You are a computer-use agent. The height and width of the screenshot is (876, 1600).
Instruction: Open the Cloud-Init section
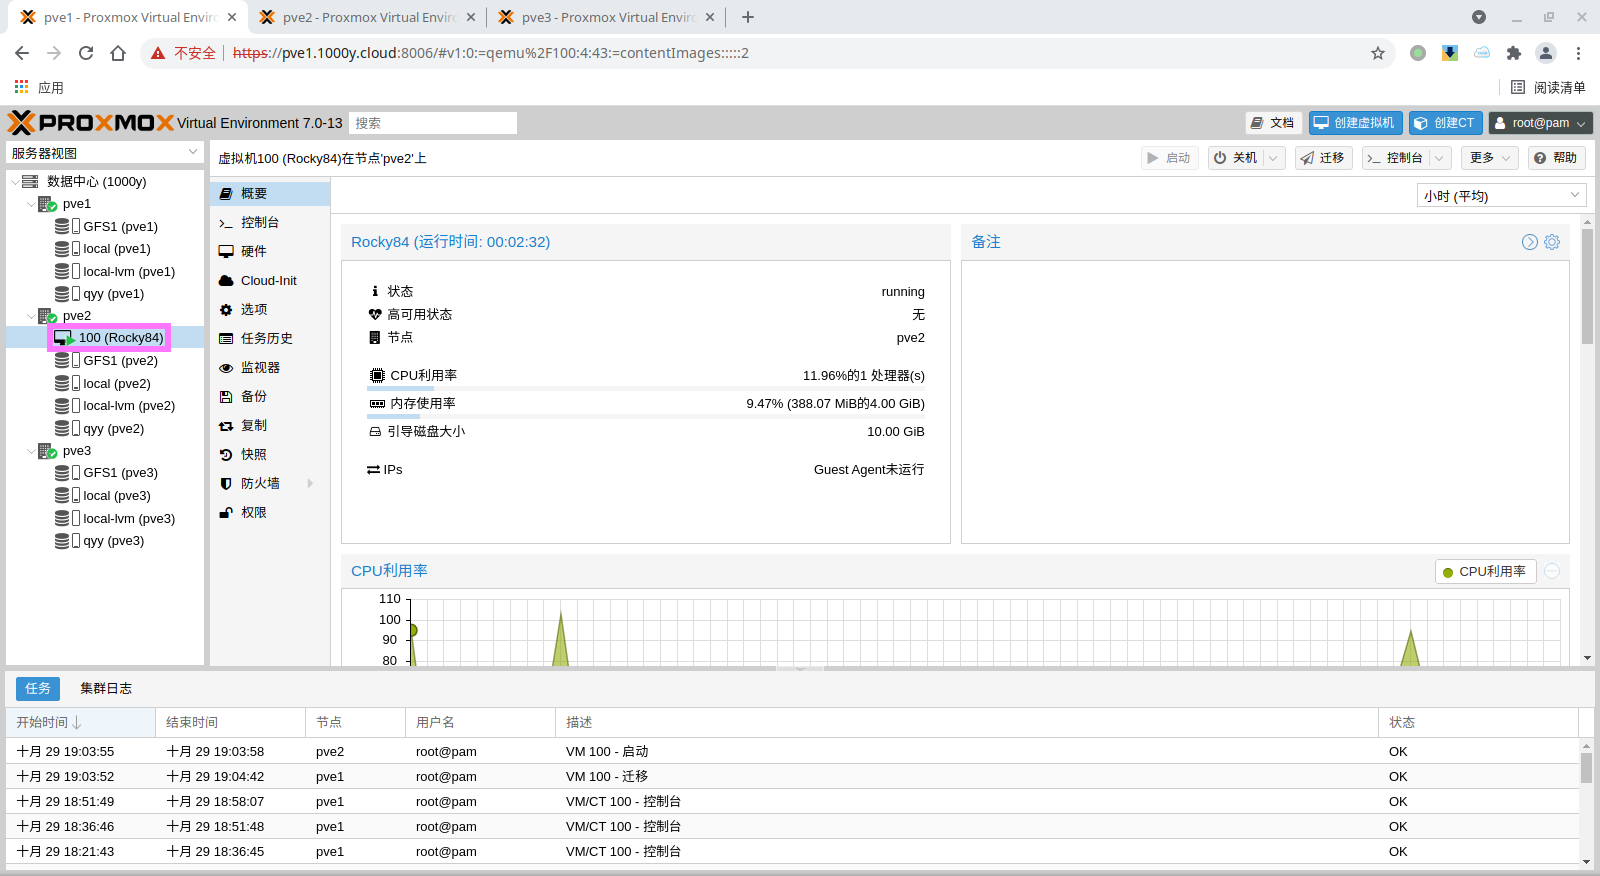pos(268,281)
